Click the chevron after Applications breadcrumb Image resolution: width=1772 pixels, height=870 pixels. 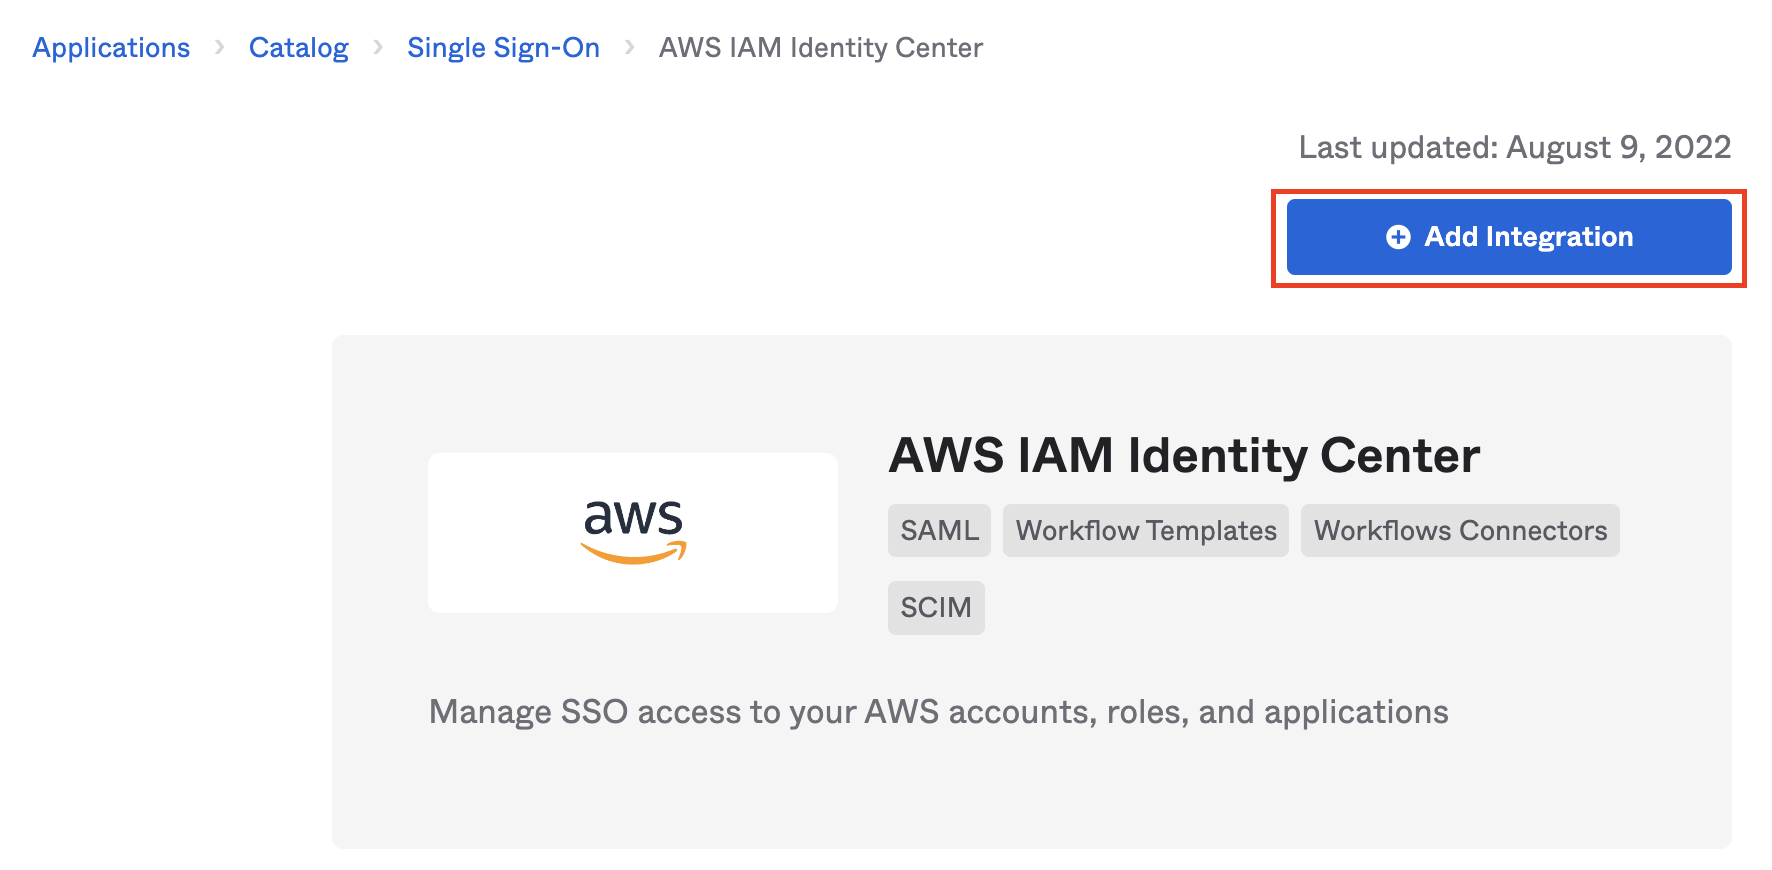coord(220,47)
